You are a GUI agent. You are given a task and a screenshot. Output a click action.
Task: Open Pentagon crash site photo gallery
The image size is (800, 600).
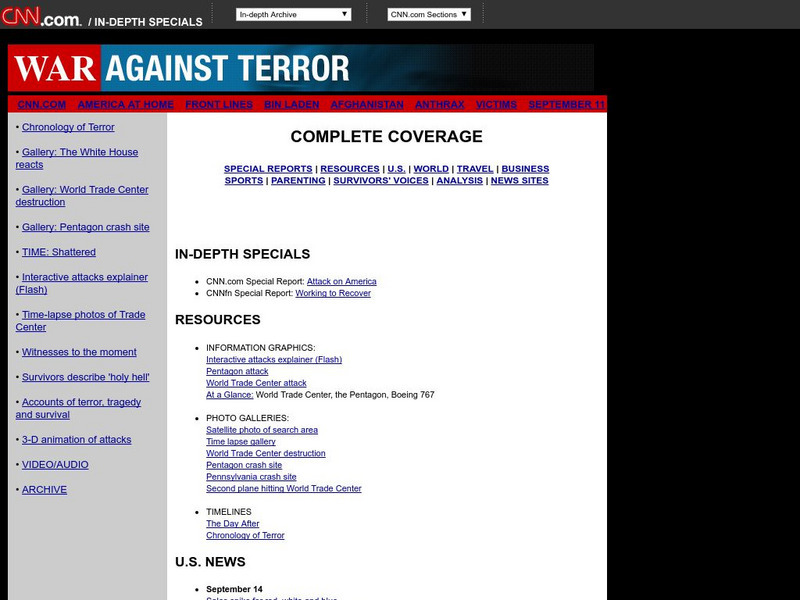tap(244, 465)
